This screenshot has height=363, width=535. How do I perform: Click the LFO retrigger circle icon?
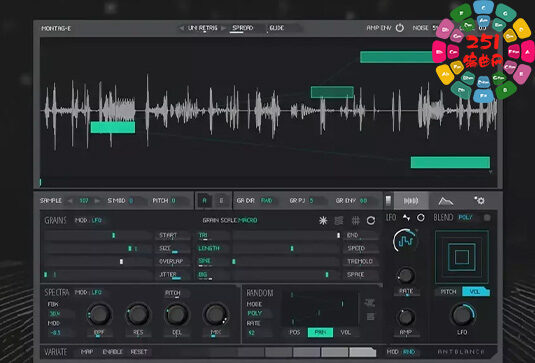coord(421,218)
